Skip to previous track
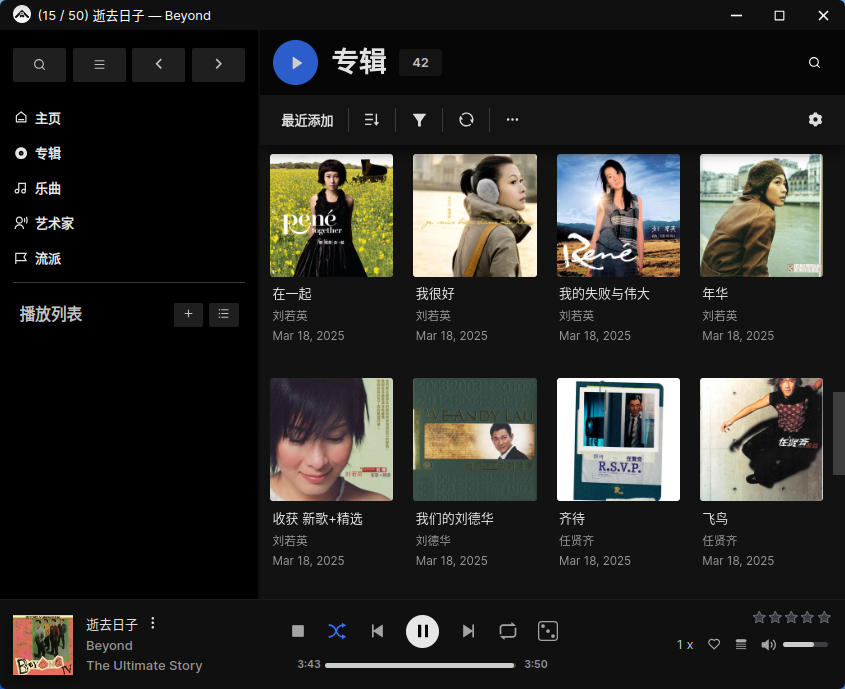 (377, 631)
